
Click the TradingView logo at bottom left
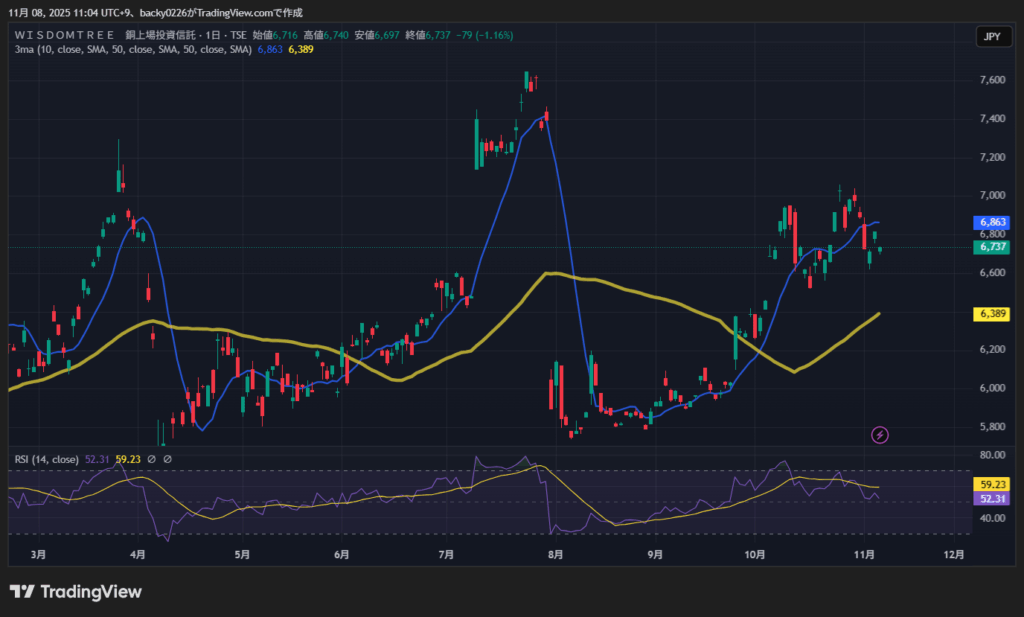tap(75, 592)
